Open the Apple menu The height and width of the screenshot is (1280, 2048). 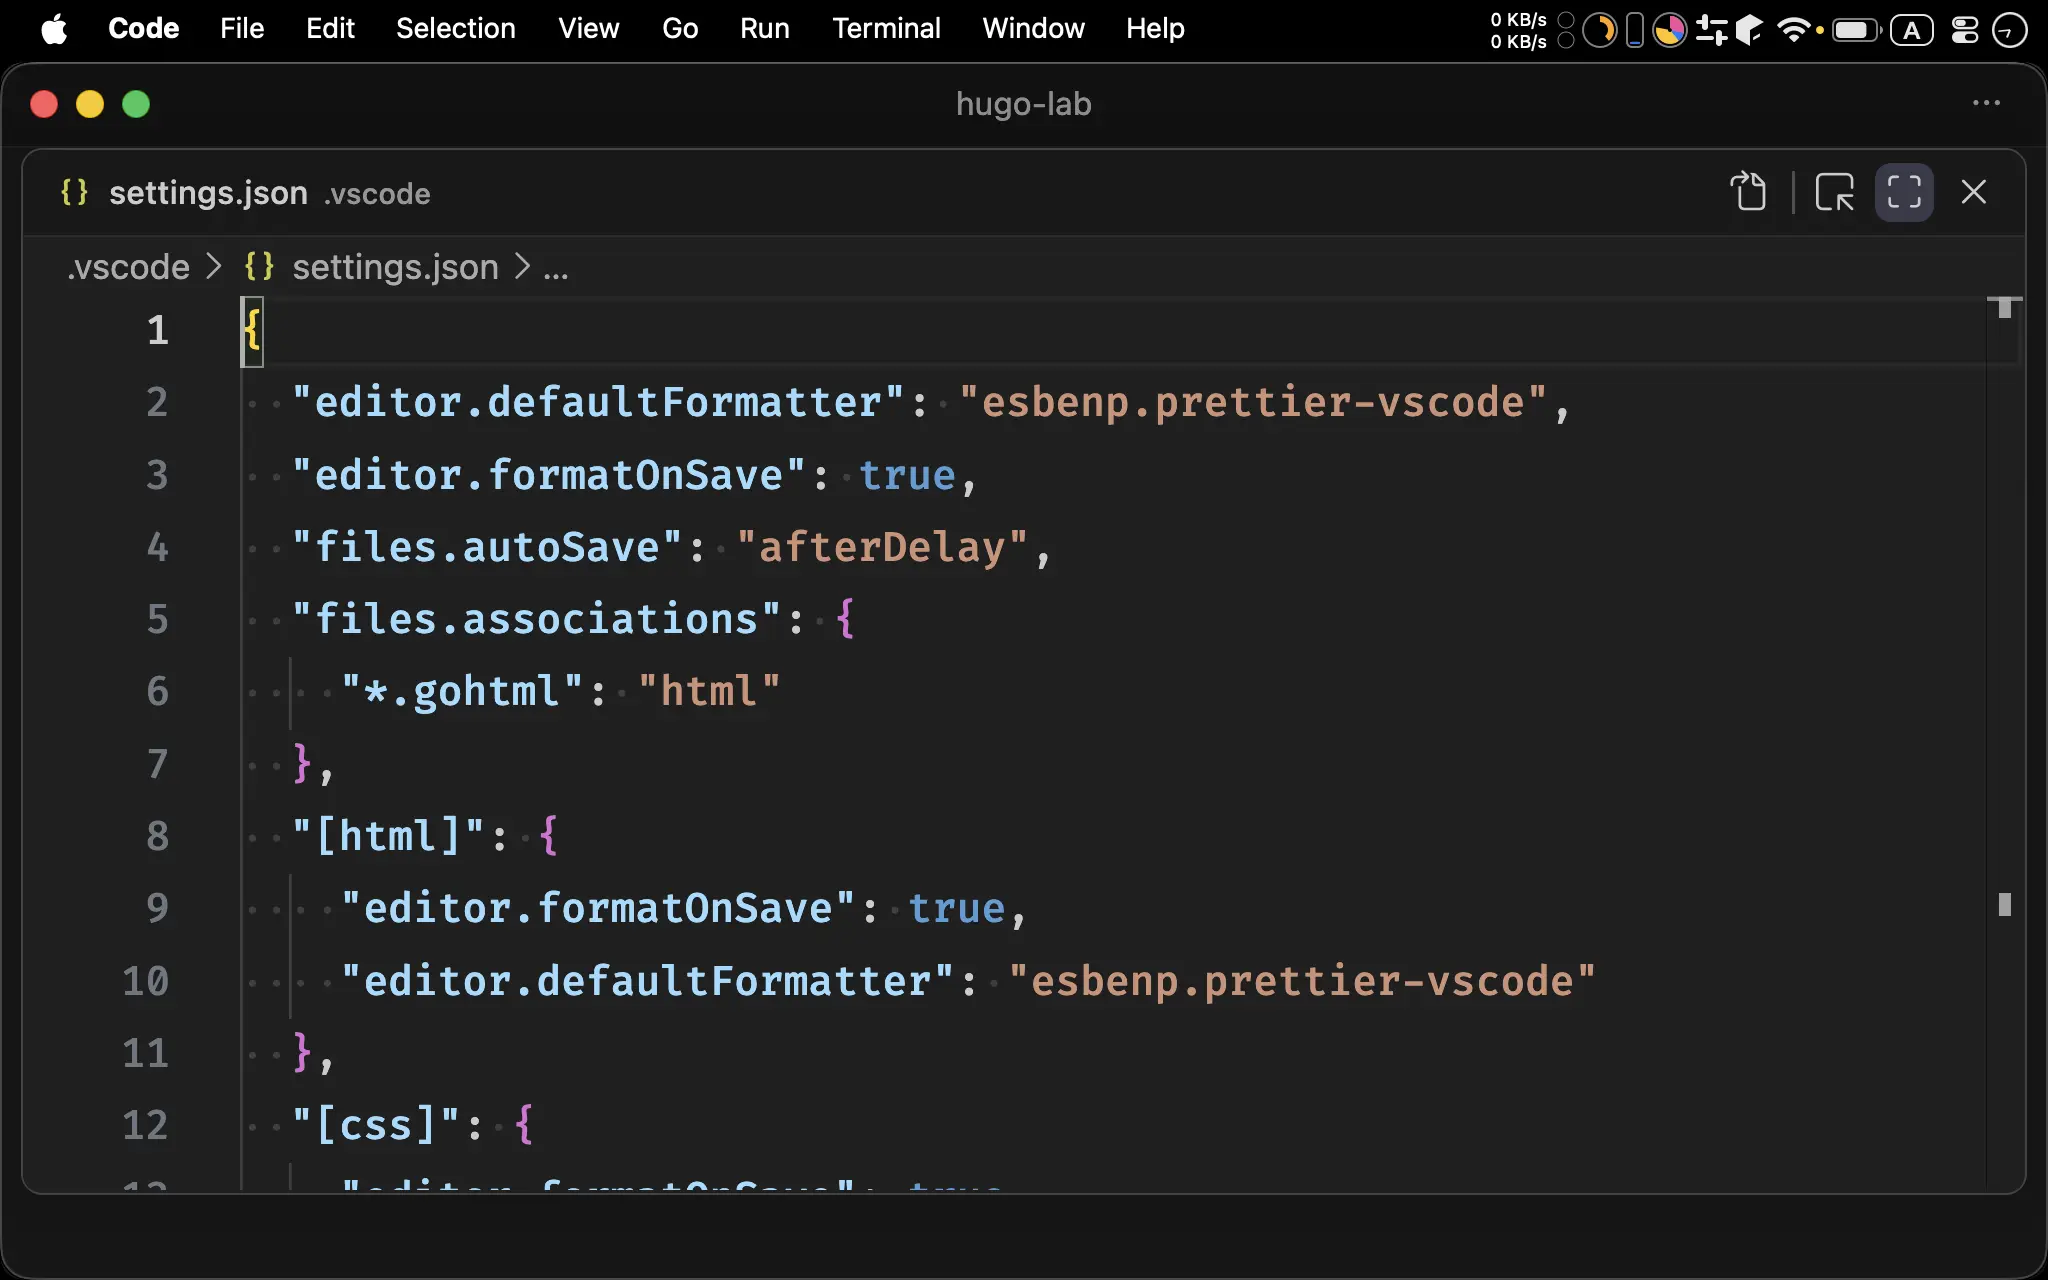[x=54, y=29]
